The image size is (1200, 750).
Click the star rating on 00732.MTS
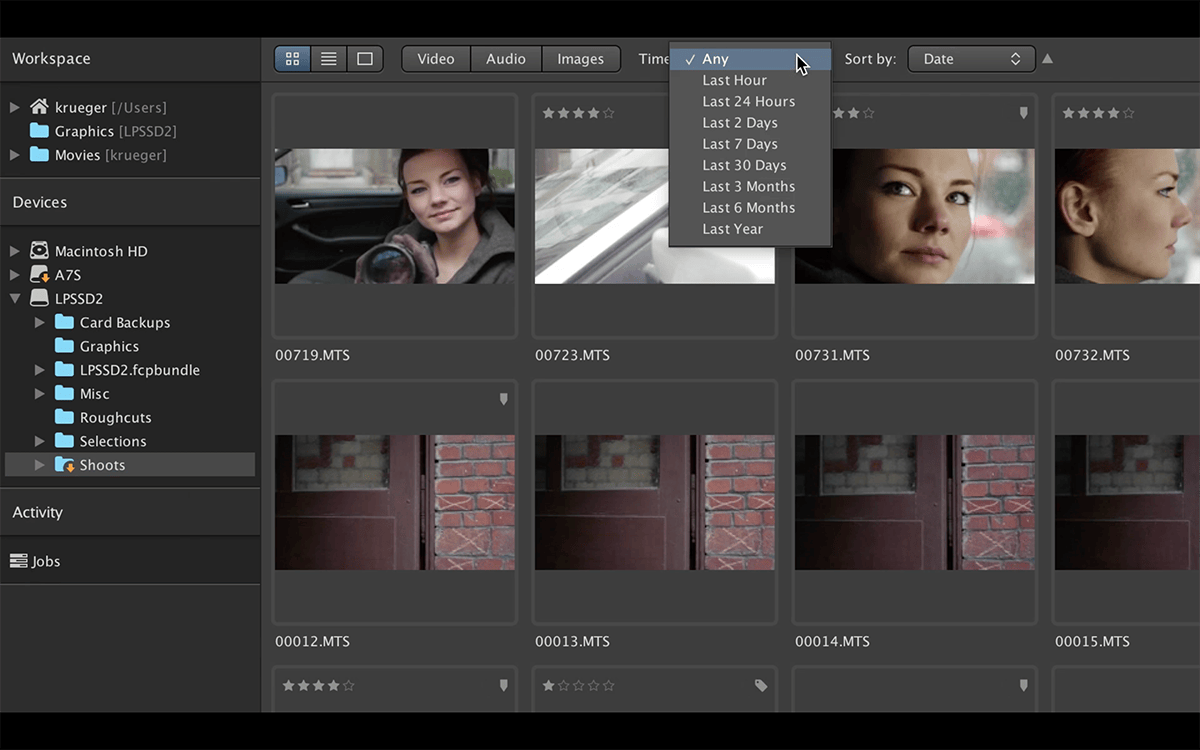[x=1098, y=114]
